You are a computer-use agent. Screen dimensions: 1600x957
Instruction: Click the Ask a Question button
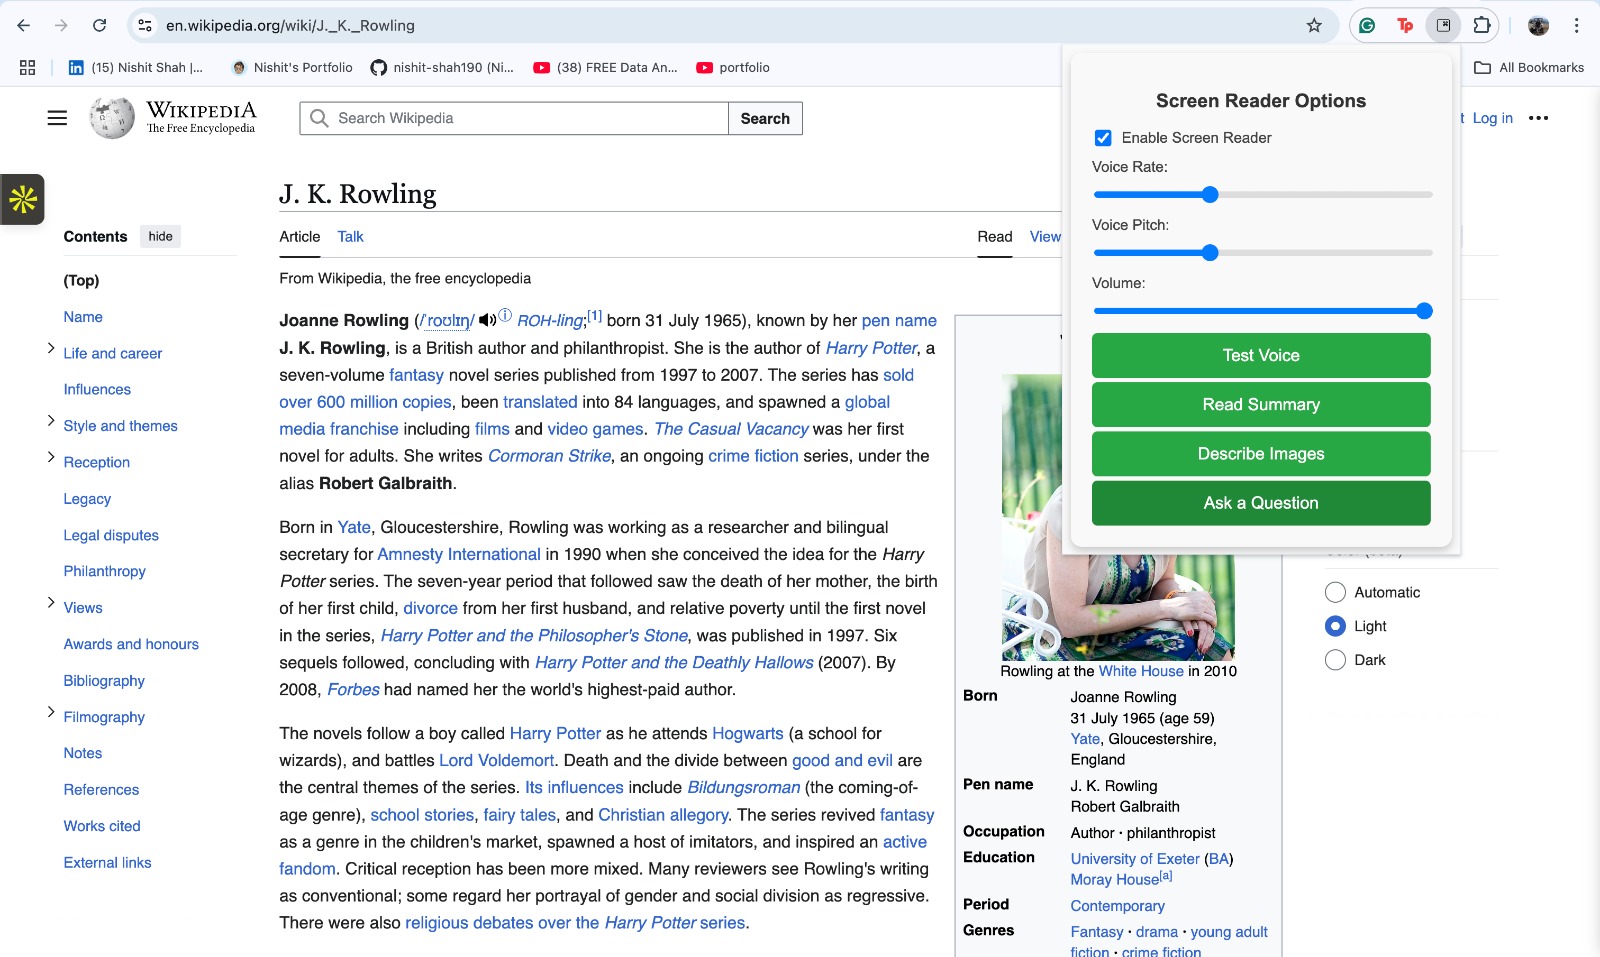[1261, 503]
